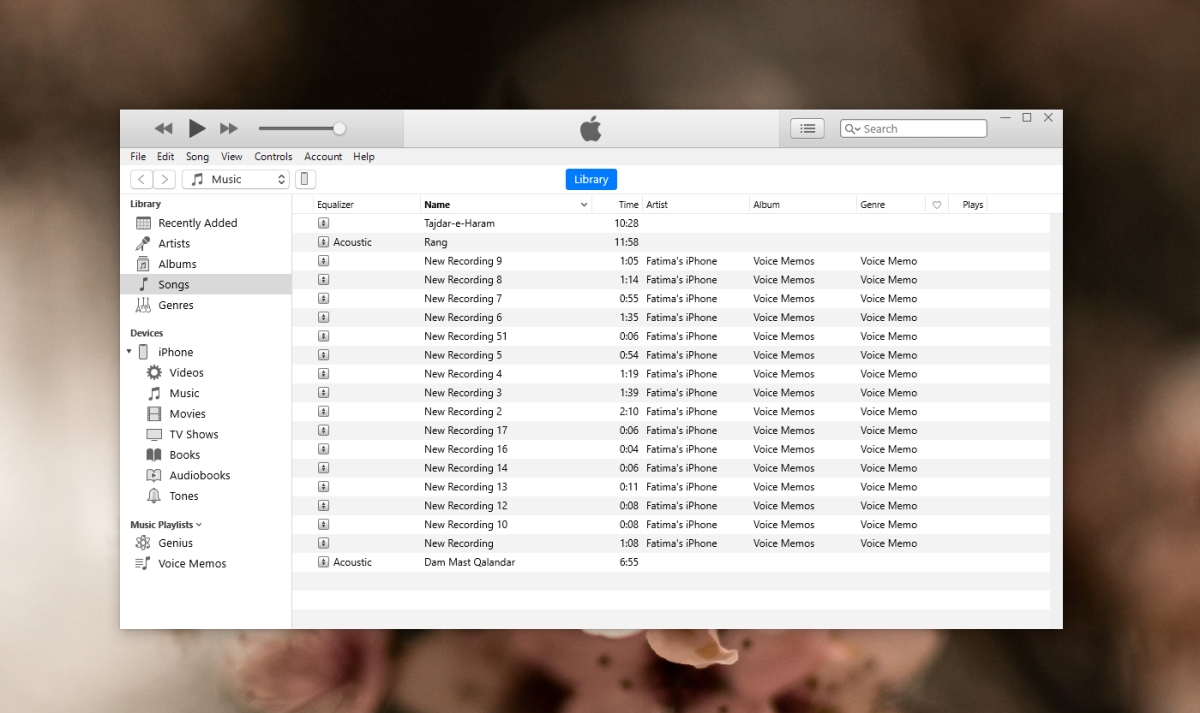Screen dimensions: 1200x713
Task: Toggle playback with the Play button
Action: (x=196, y=128)
